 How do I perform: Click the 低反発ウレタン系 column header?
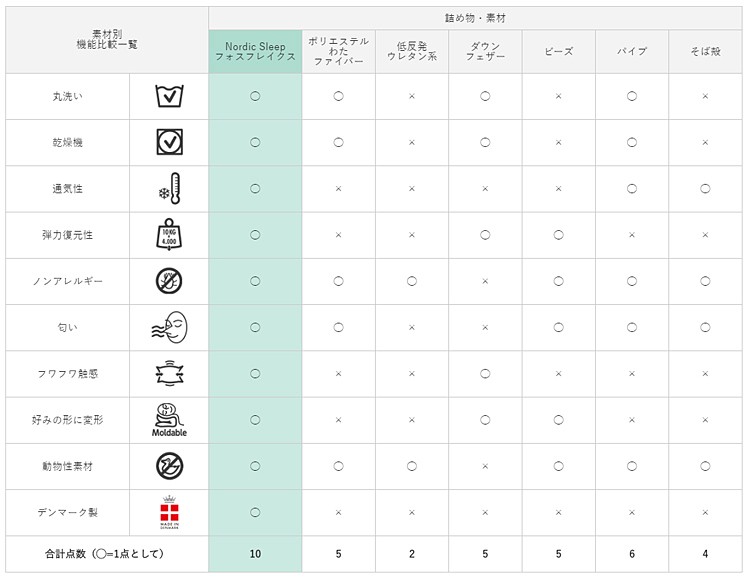pyautogui.click(x=411, y=52)
